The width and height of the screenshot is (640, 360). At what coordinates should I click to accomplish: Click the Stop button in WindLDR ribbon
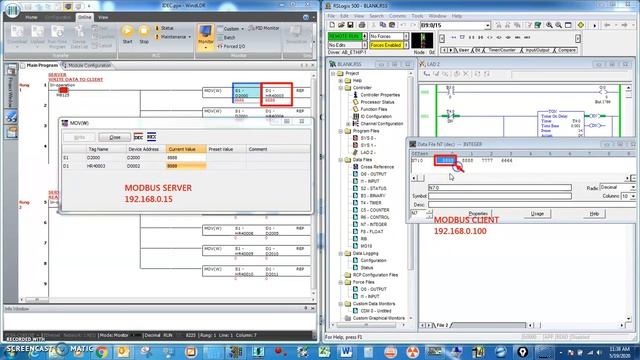(x=144, y=34)
